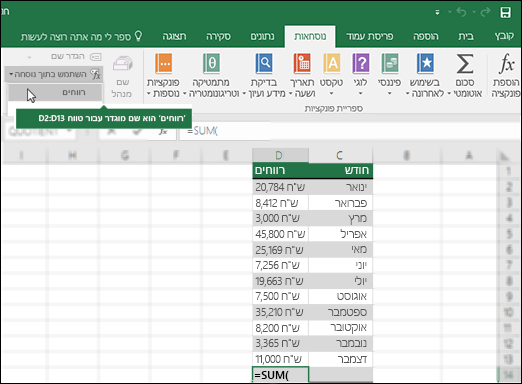Open the Use in Formula dropdown
This screenshot has width=522, height=384.
pos(54,74)
